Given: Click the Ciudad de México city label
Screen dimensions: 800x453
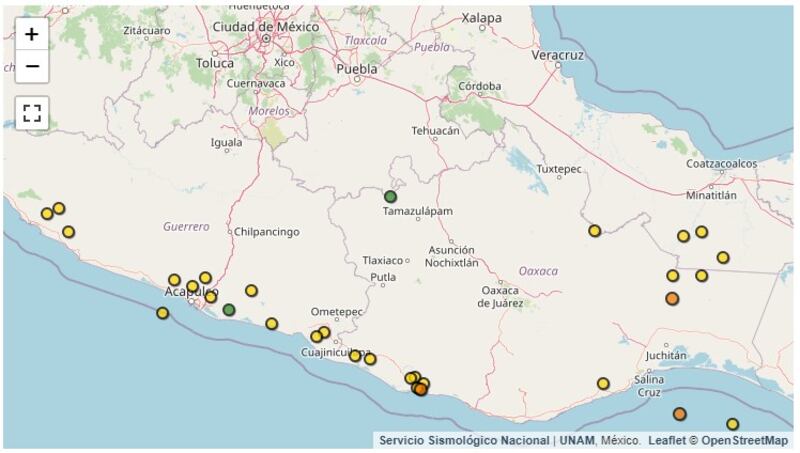Looking at the screenshot, I should [x=265, y=25].
